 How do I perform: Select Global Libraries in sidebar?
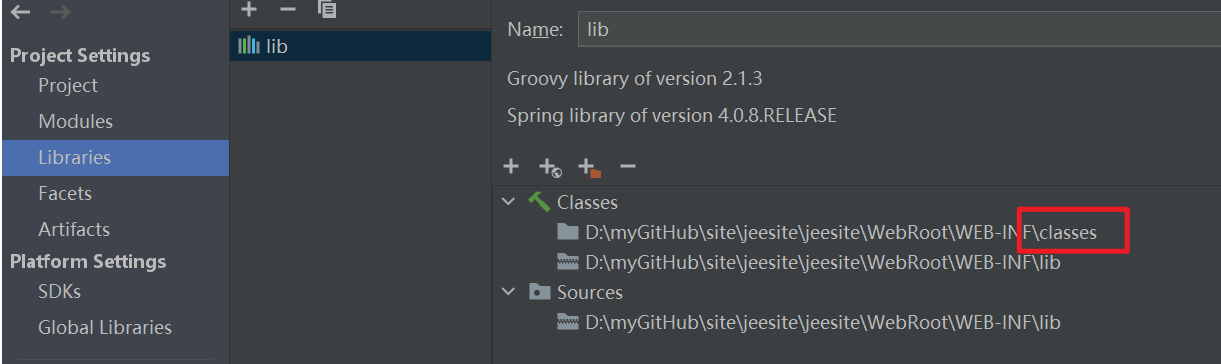coord(105,328)
